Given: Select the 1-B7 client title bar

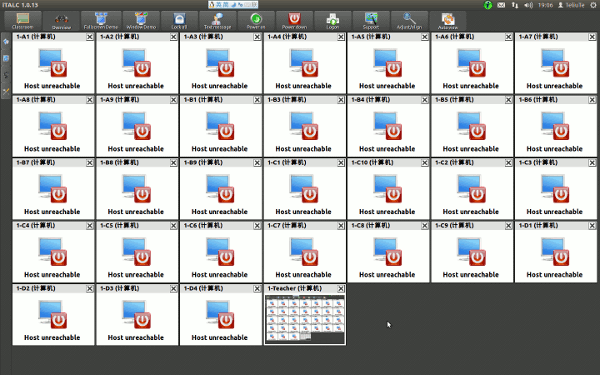Looking at the screenshot, I should click(53, 163).
